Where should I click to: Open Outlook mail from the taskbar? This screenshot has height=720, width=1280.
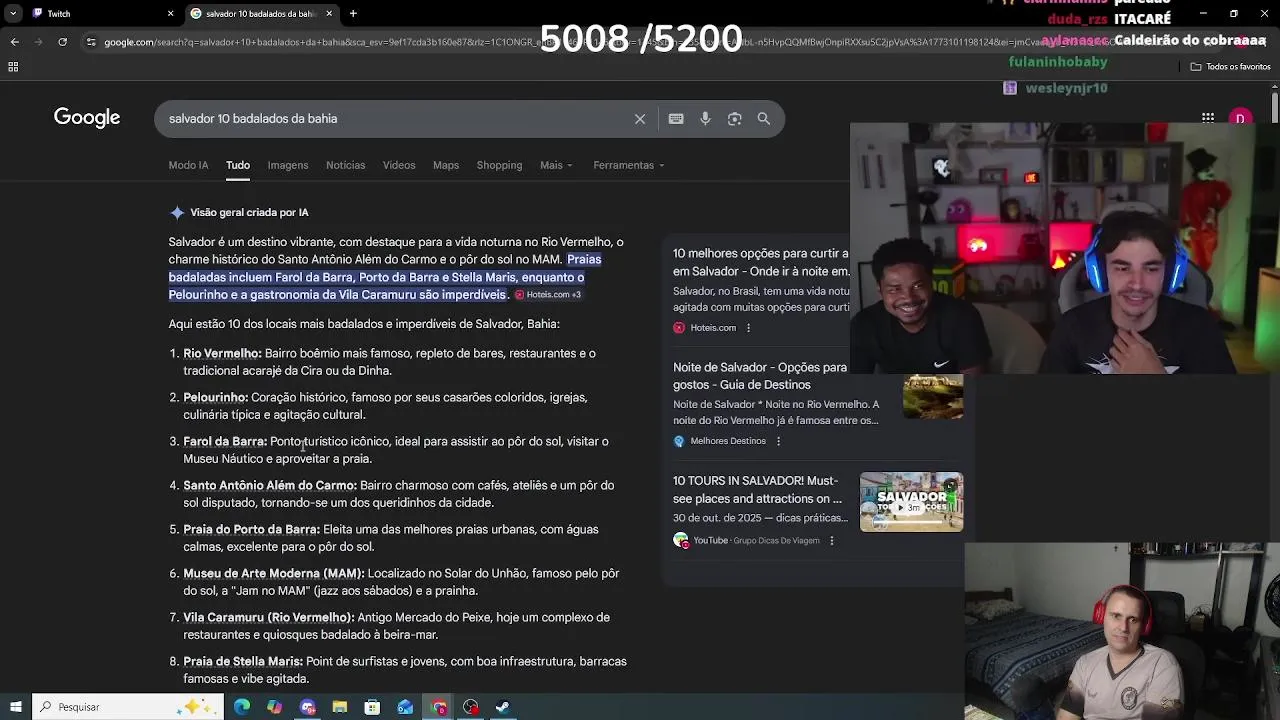click(x=405, y=707)
